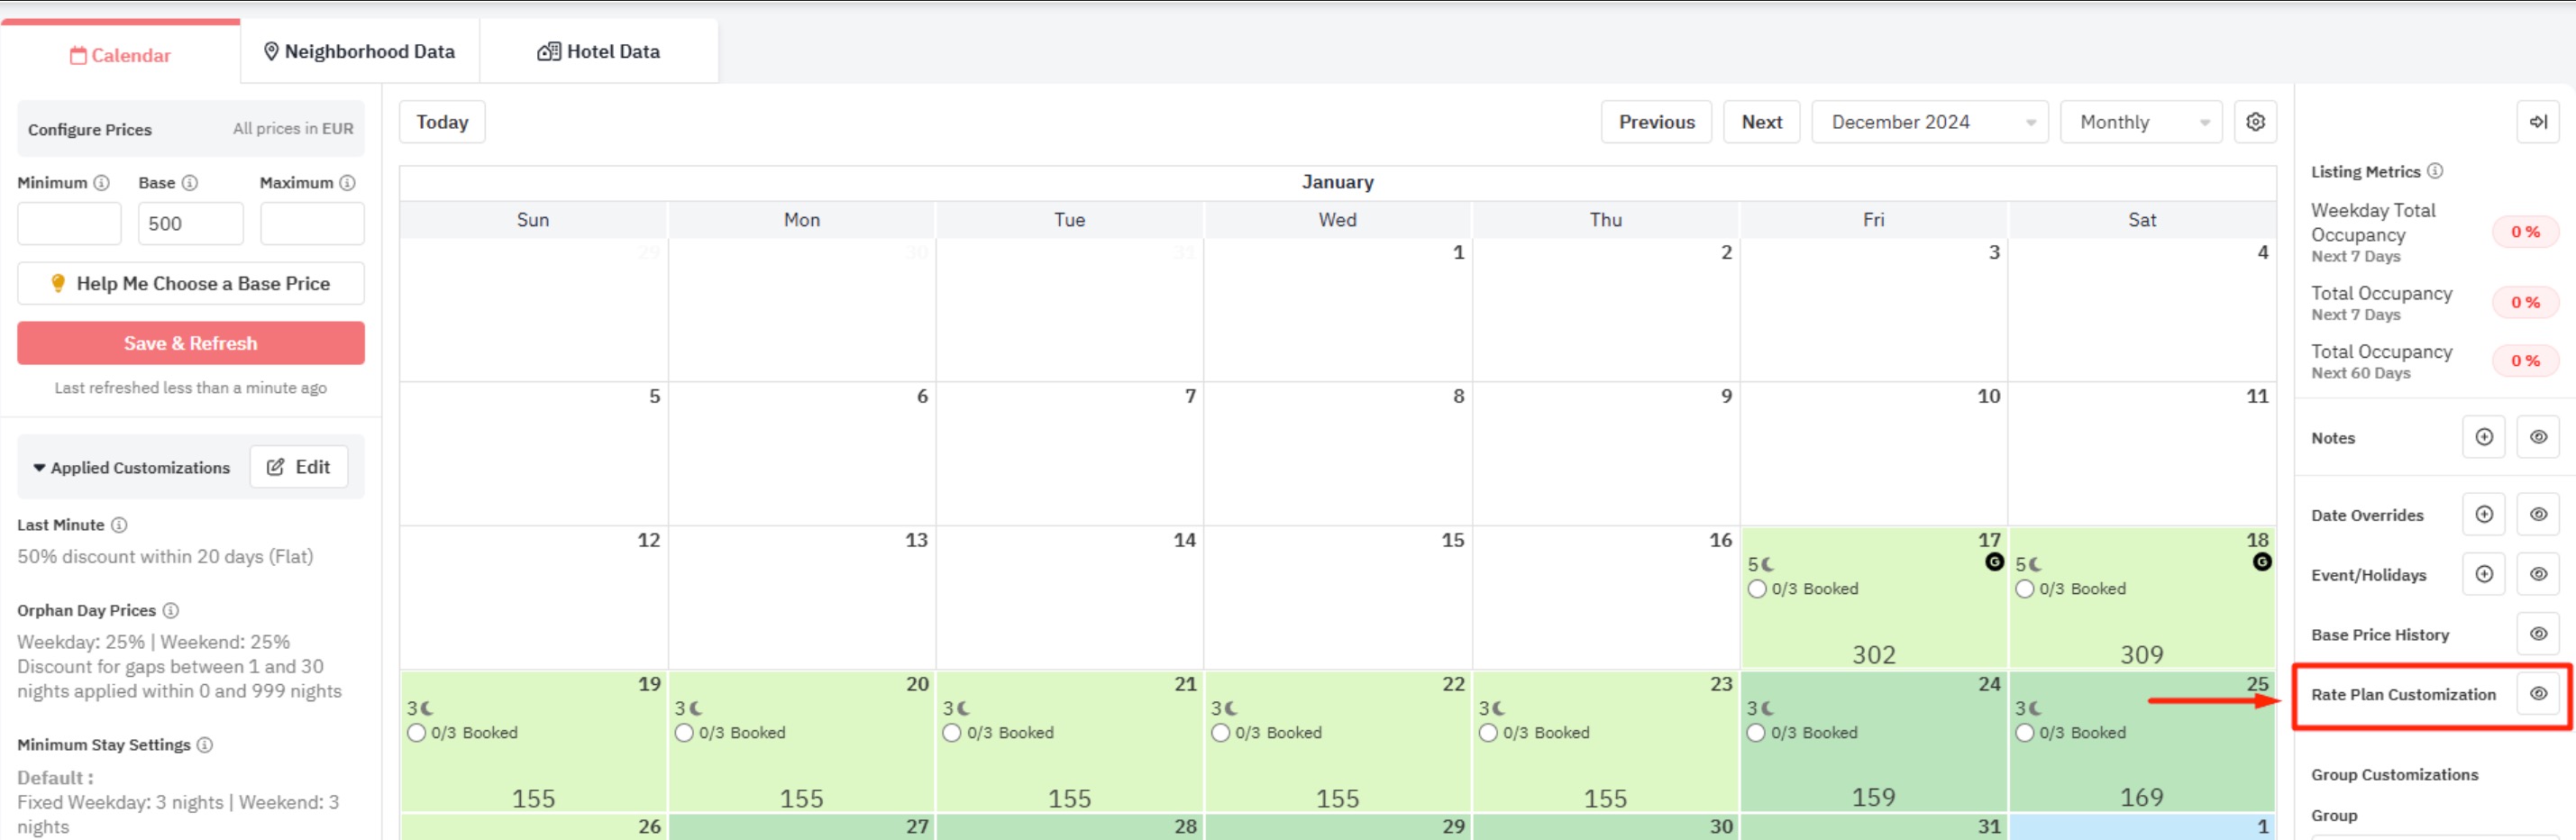
Task: Select the January 17 booking radio button
Action: click(1757, 589)
